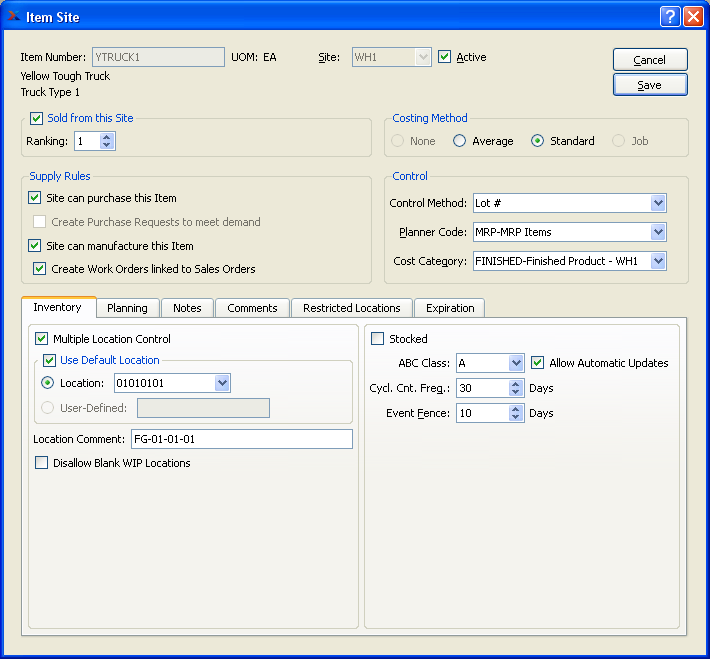Increase the Ranking spinner value
The image size is (710, 659).
pos(108,137)
